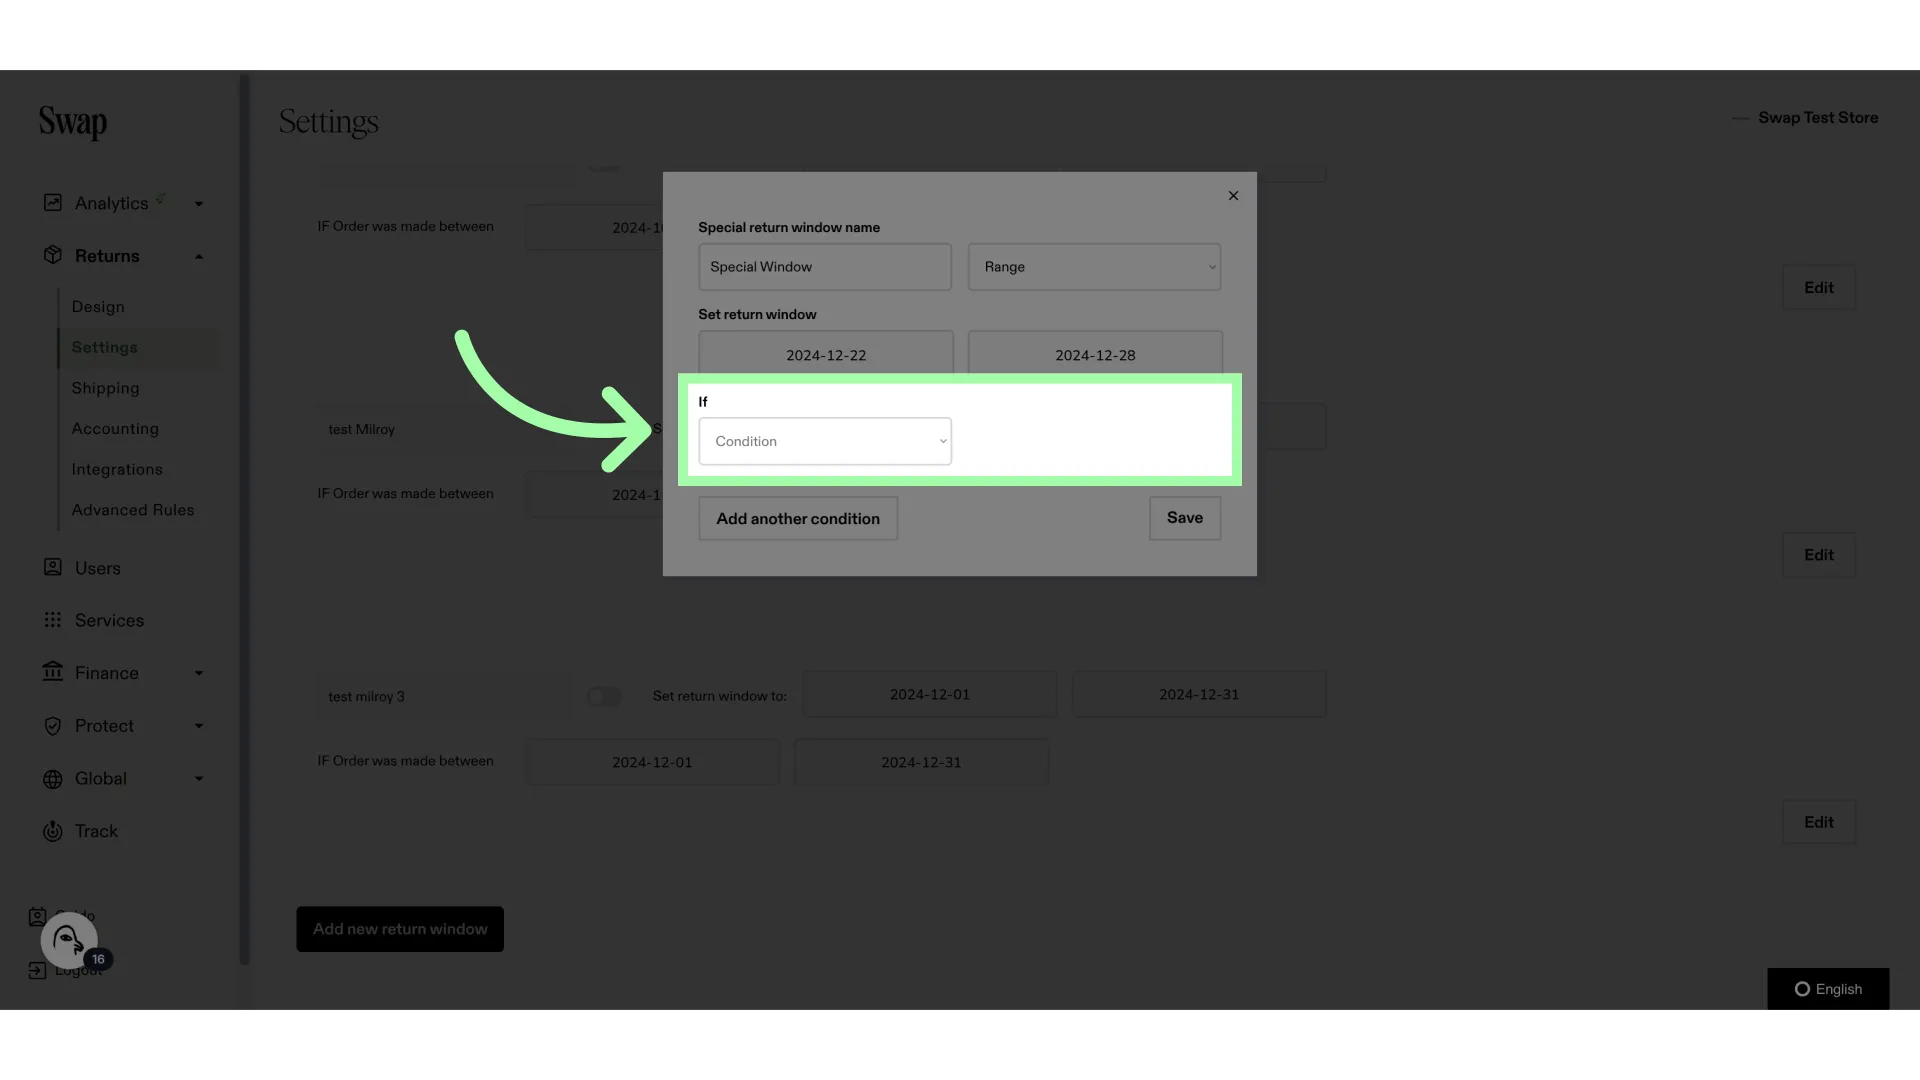Click the Services grid icon
The width and height of the screenshot is (1920, 1080).
(53, 620)
